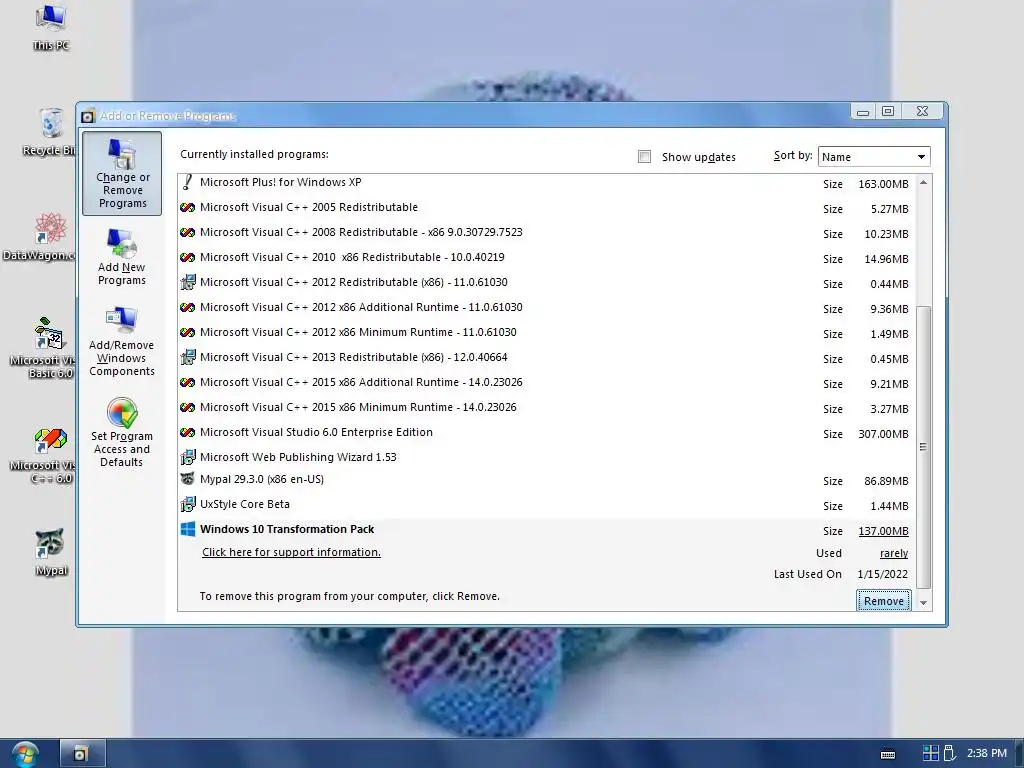The height and width of the screenshot is (768, 1024).
Task: Click the 1/15/2022 last used date
Action: 882,575
